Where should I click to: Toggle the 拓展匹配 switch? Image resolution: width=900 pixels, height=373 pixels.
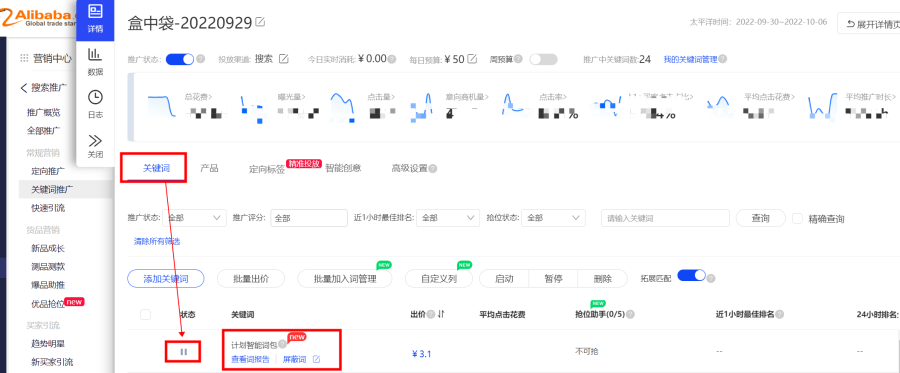691,275
